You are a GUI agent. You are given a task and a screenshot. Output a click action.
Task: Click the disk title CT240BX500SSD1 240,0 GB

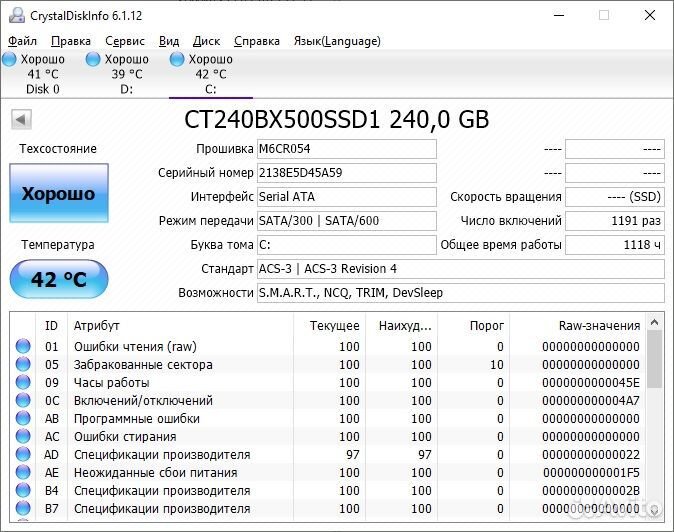point(337,119)
